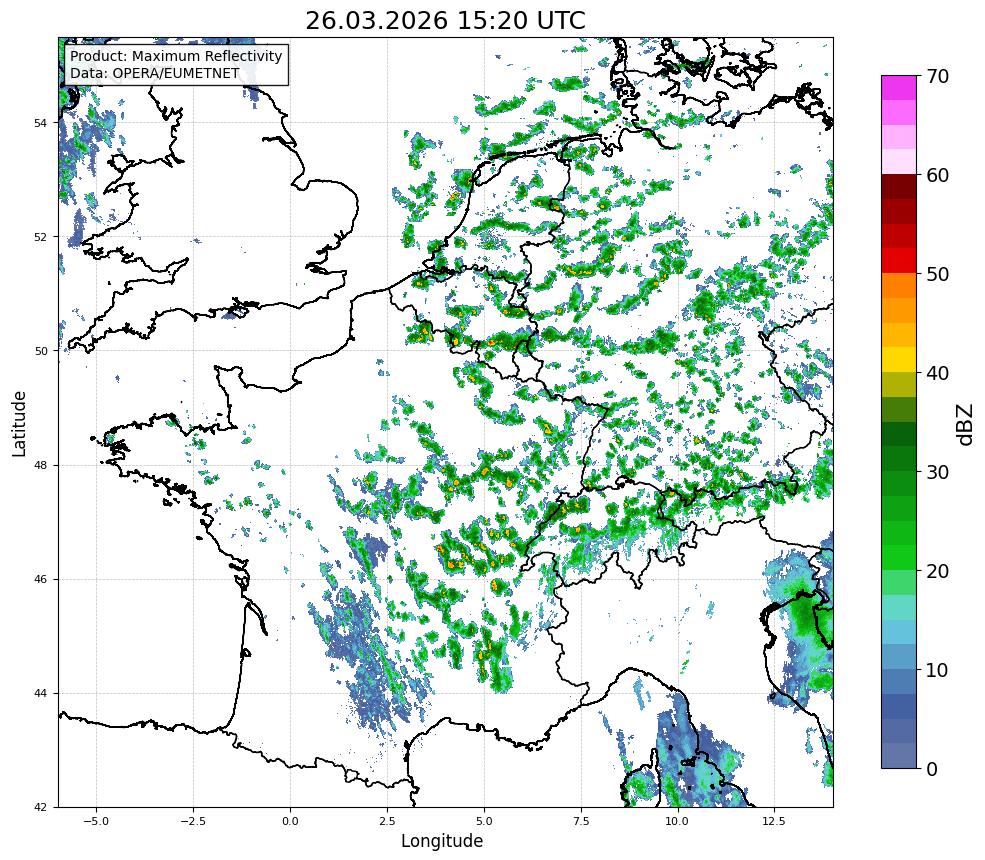Click the colorbar tick label 10
The width and height of the screenshot is (985, 860).
click(x=937, y=670)
